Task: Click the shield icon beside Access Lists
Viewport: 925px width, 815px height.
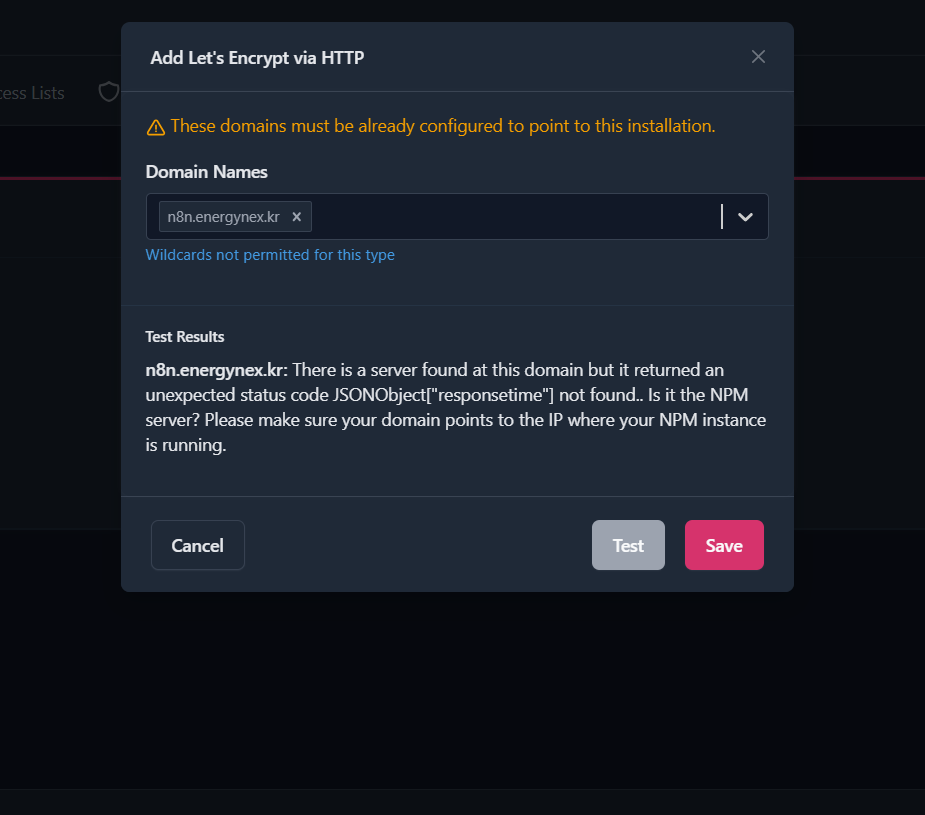Action: [x=108, y=92]
